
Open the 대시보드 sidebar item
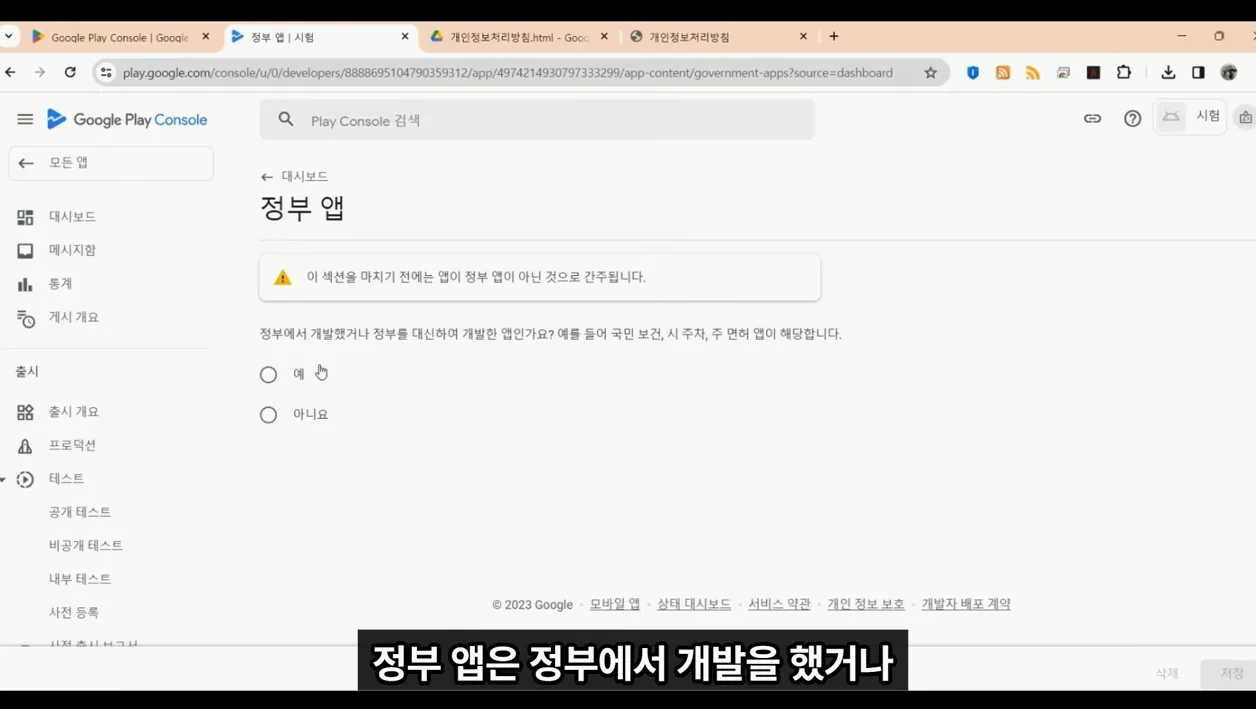point(72,217)
